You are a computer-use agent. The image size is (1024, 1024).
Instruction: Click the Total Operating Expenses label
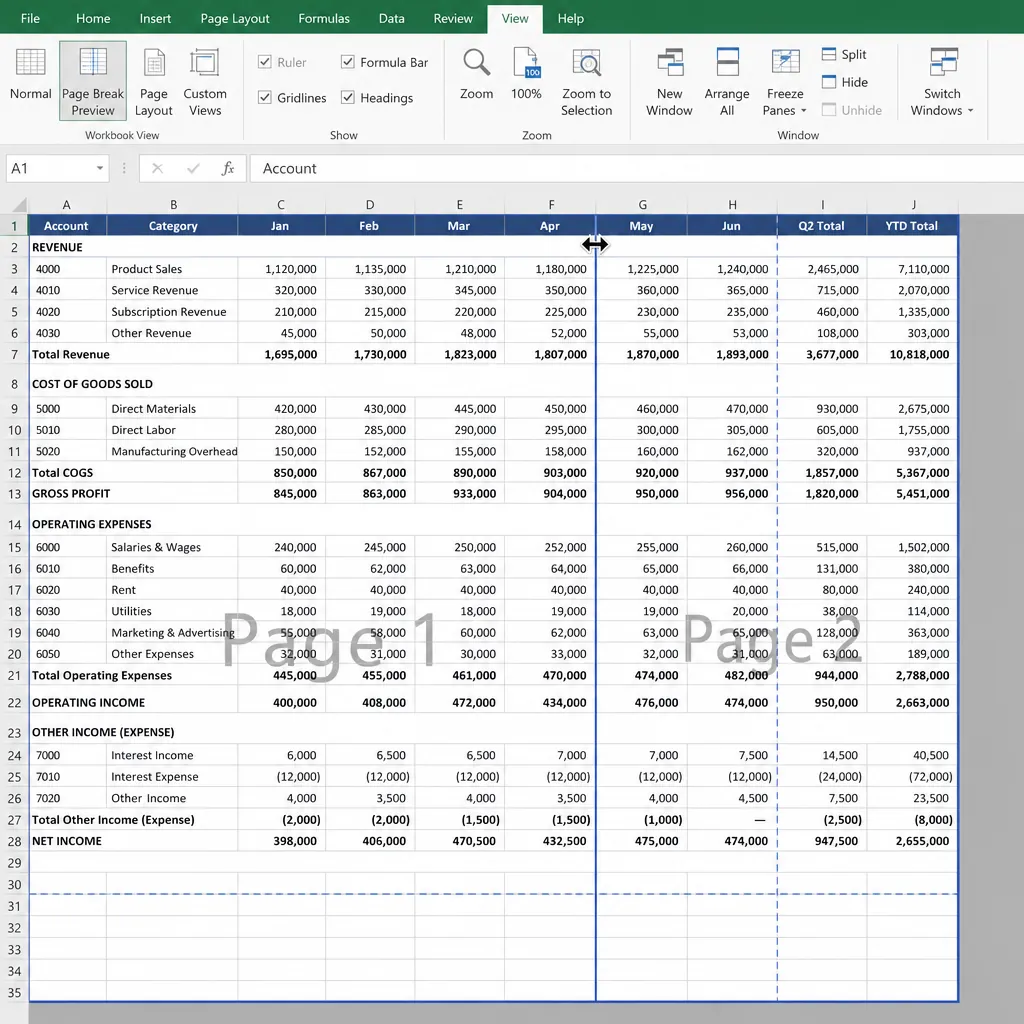(102, 675)
